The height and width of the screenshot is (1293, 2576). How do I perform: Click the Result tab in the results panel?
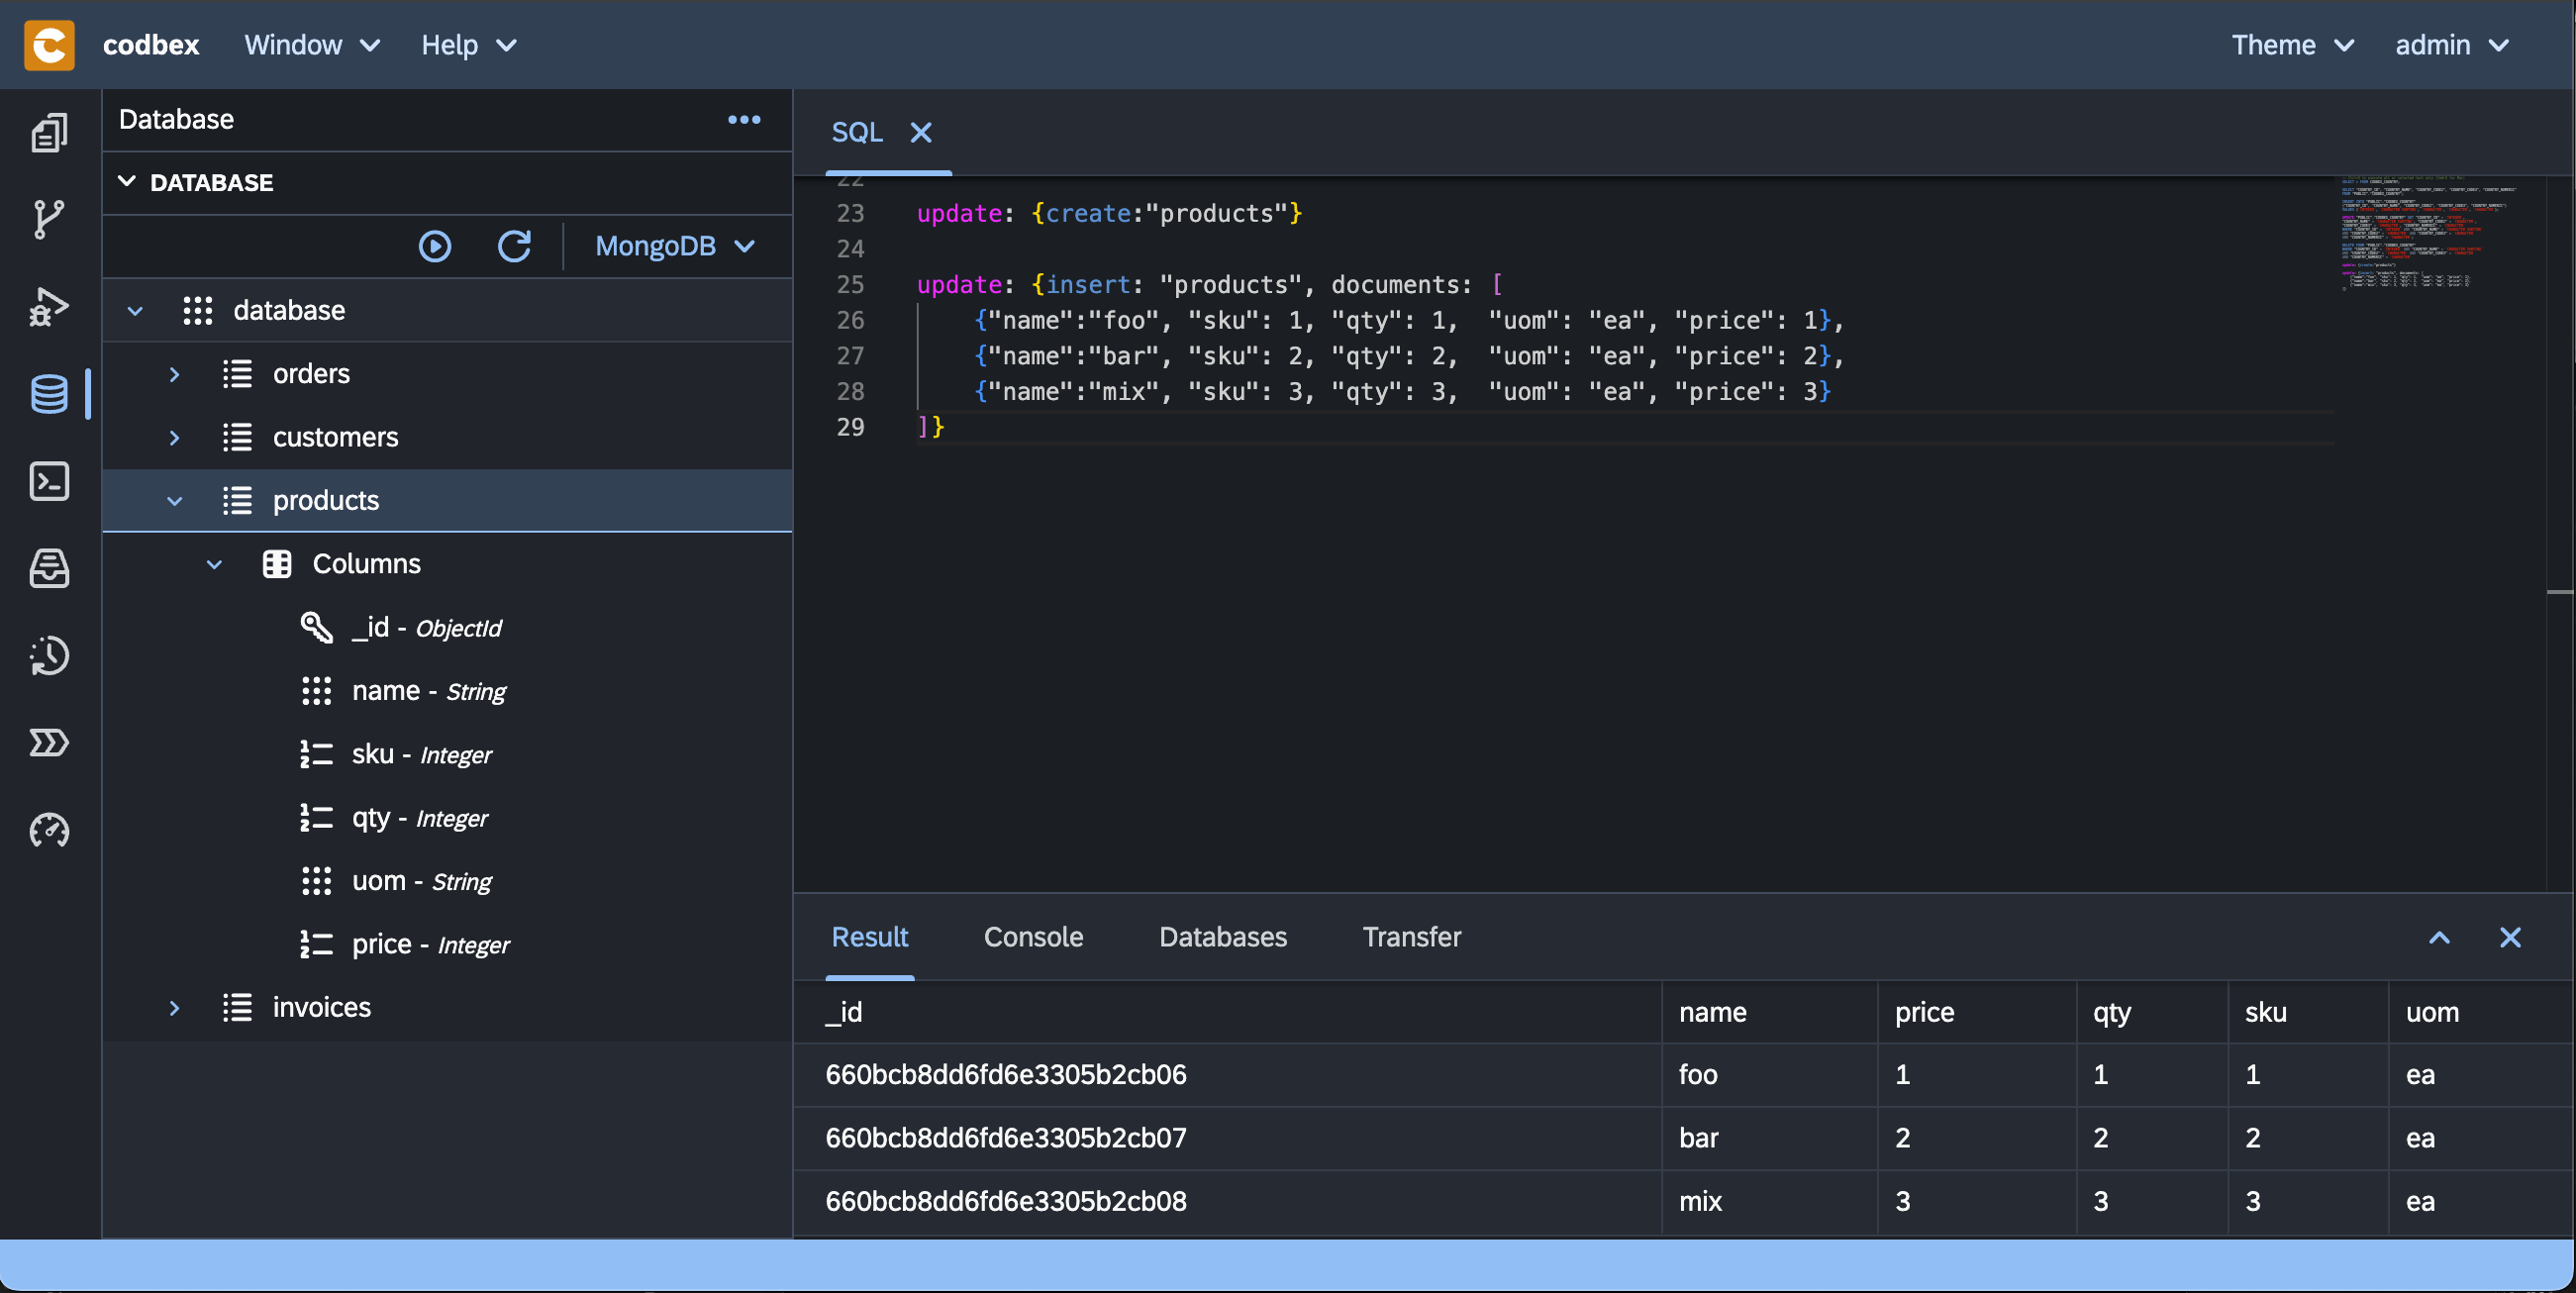(x=871, y=936)
